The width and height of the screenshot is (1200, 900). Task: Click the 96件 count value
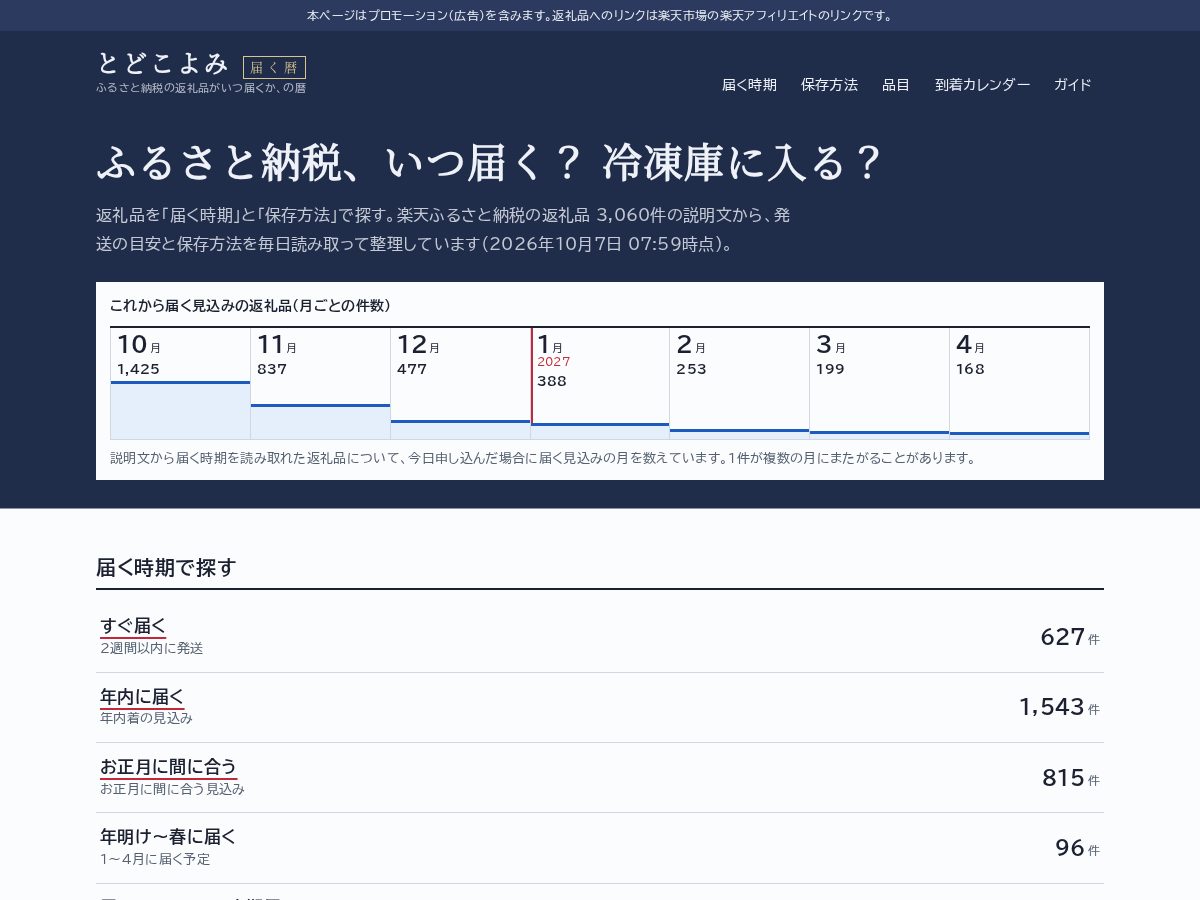(1077, 848)
